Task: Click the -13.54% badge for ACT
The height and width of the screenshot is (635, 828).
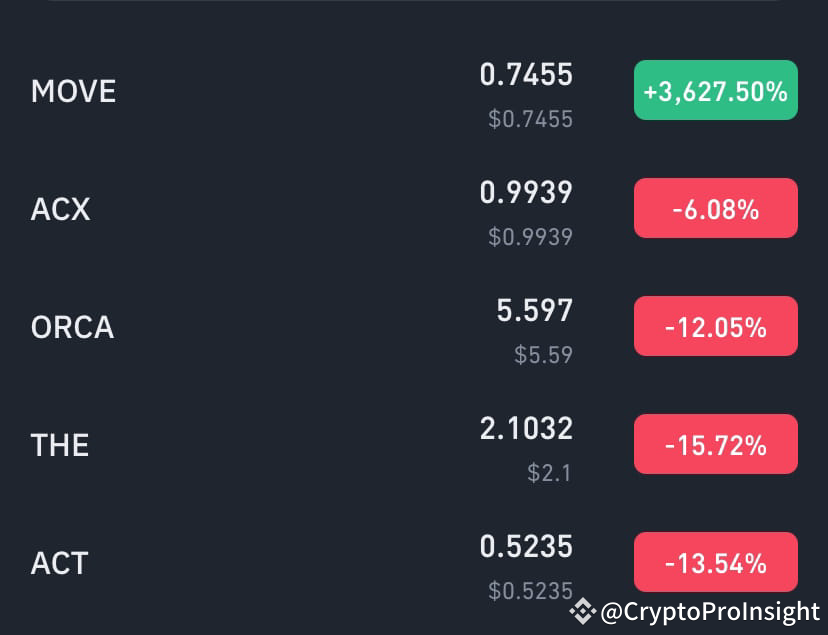Action: point(715,562)
